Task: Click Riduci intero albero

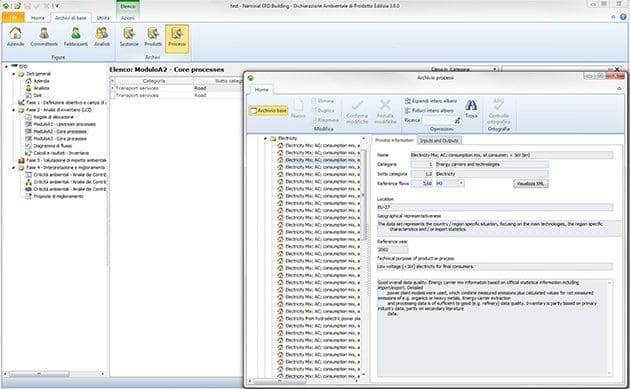Action: point(429,111)
